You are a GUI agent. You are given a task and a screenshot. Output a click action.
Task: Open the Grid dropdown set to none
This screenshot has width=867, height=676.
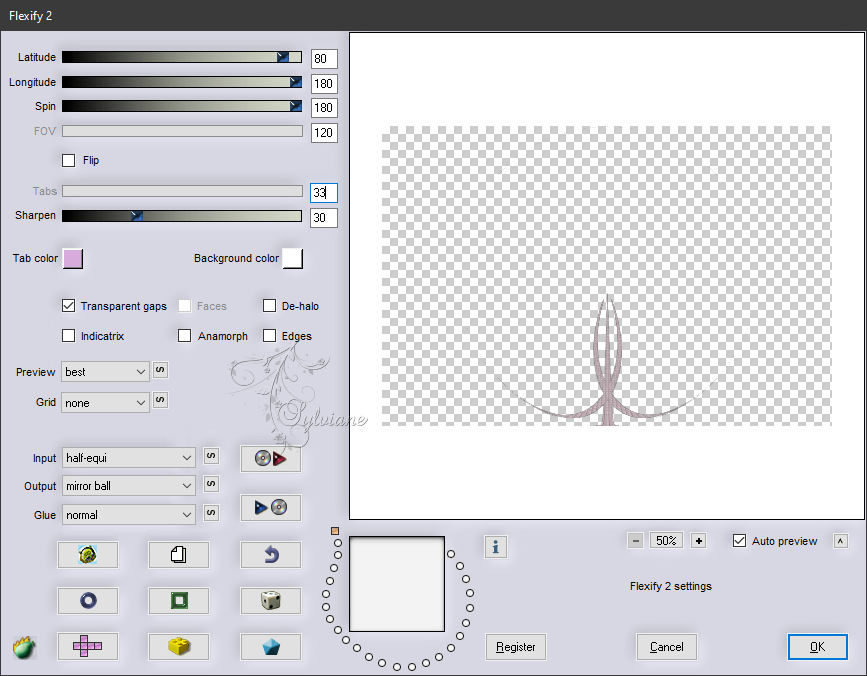106,402
